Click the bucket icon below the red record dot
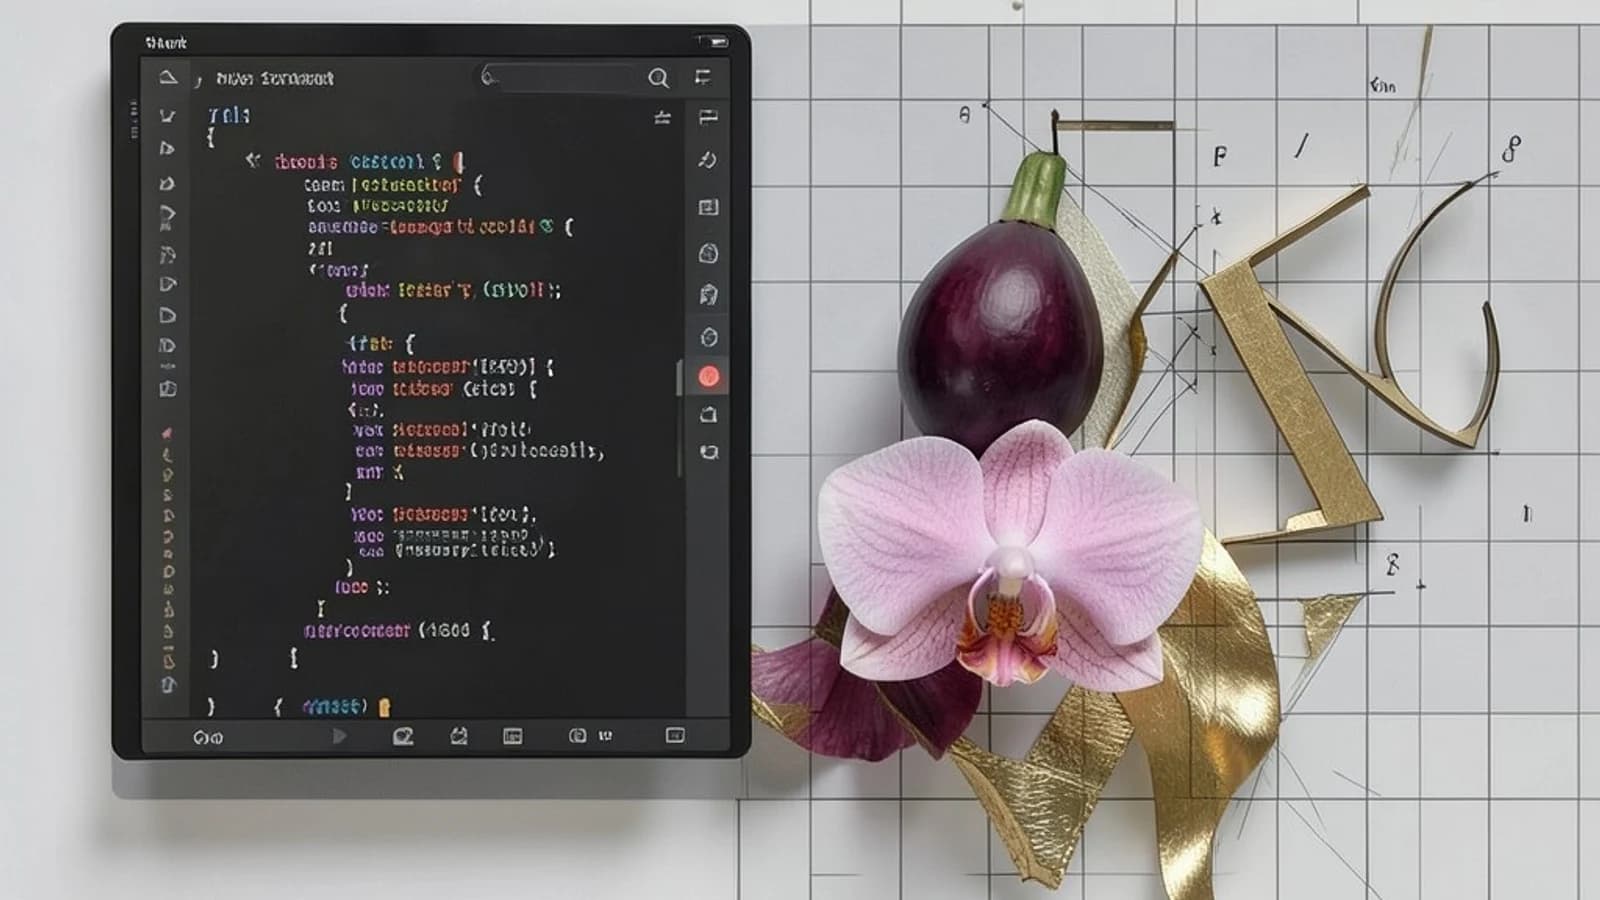This screenshot has width=1600, height=900. coord(709,414)
